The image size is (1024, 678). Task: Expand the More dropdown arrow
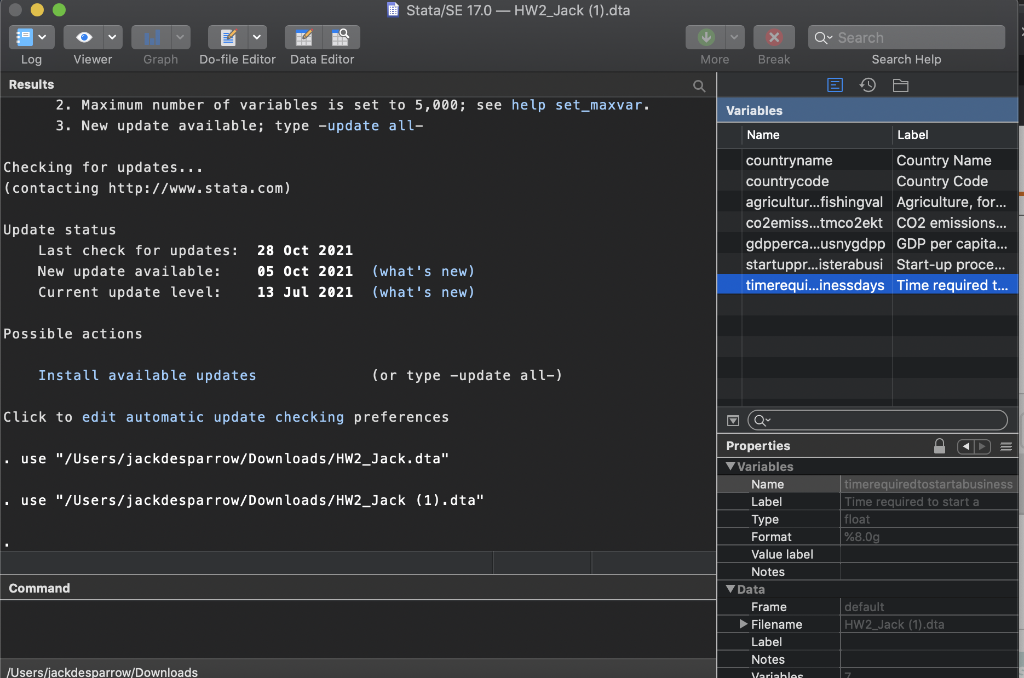[x=735, y=37]
